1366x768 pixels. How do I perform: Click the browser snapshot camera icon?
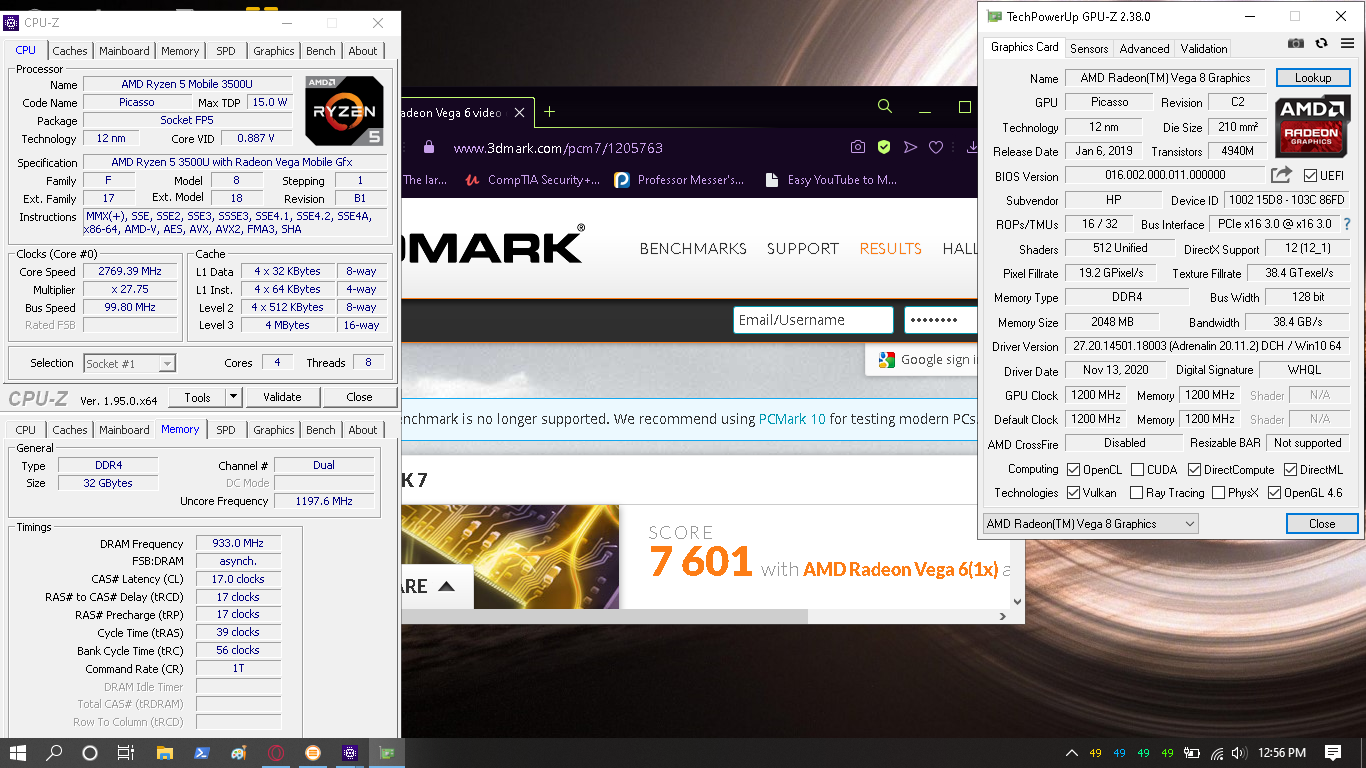[x=858, y=147]
